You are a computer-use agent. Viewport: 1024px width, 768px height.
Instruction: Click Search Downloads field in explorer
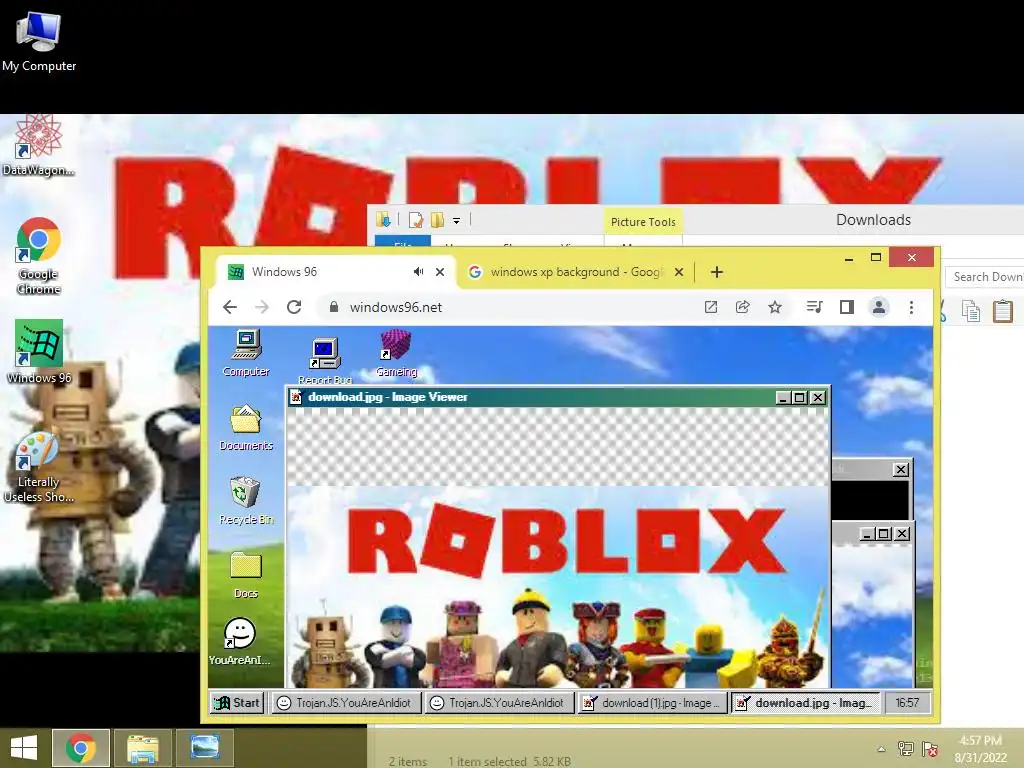985,277
